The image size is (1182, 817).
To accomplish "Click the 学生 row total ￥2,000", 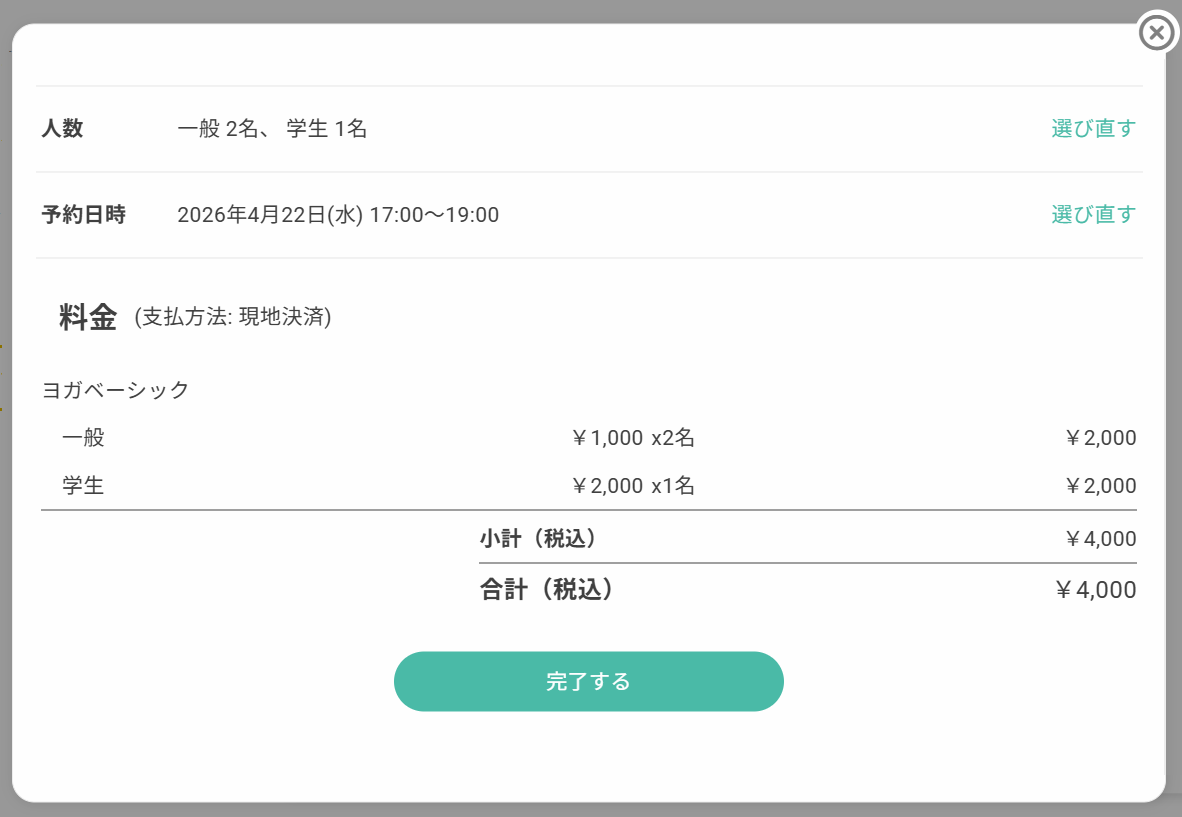I will [x=1100, y=487].
